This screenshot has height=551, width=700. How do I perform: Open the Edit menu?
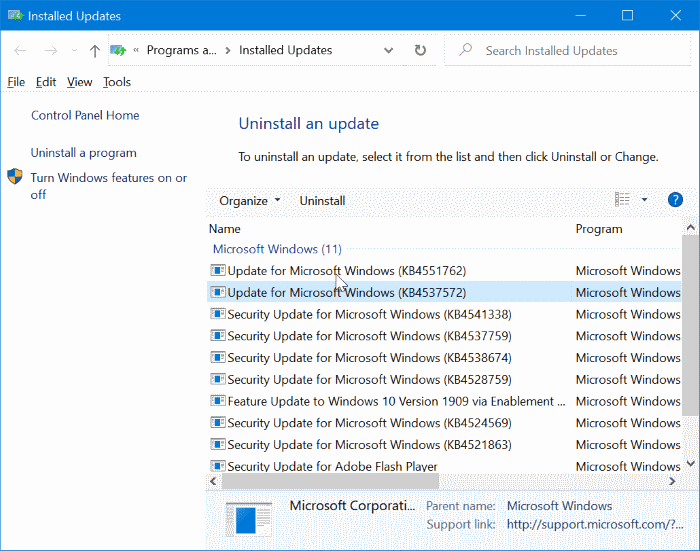(46, 82)
